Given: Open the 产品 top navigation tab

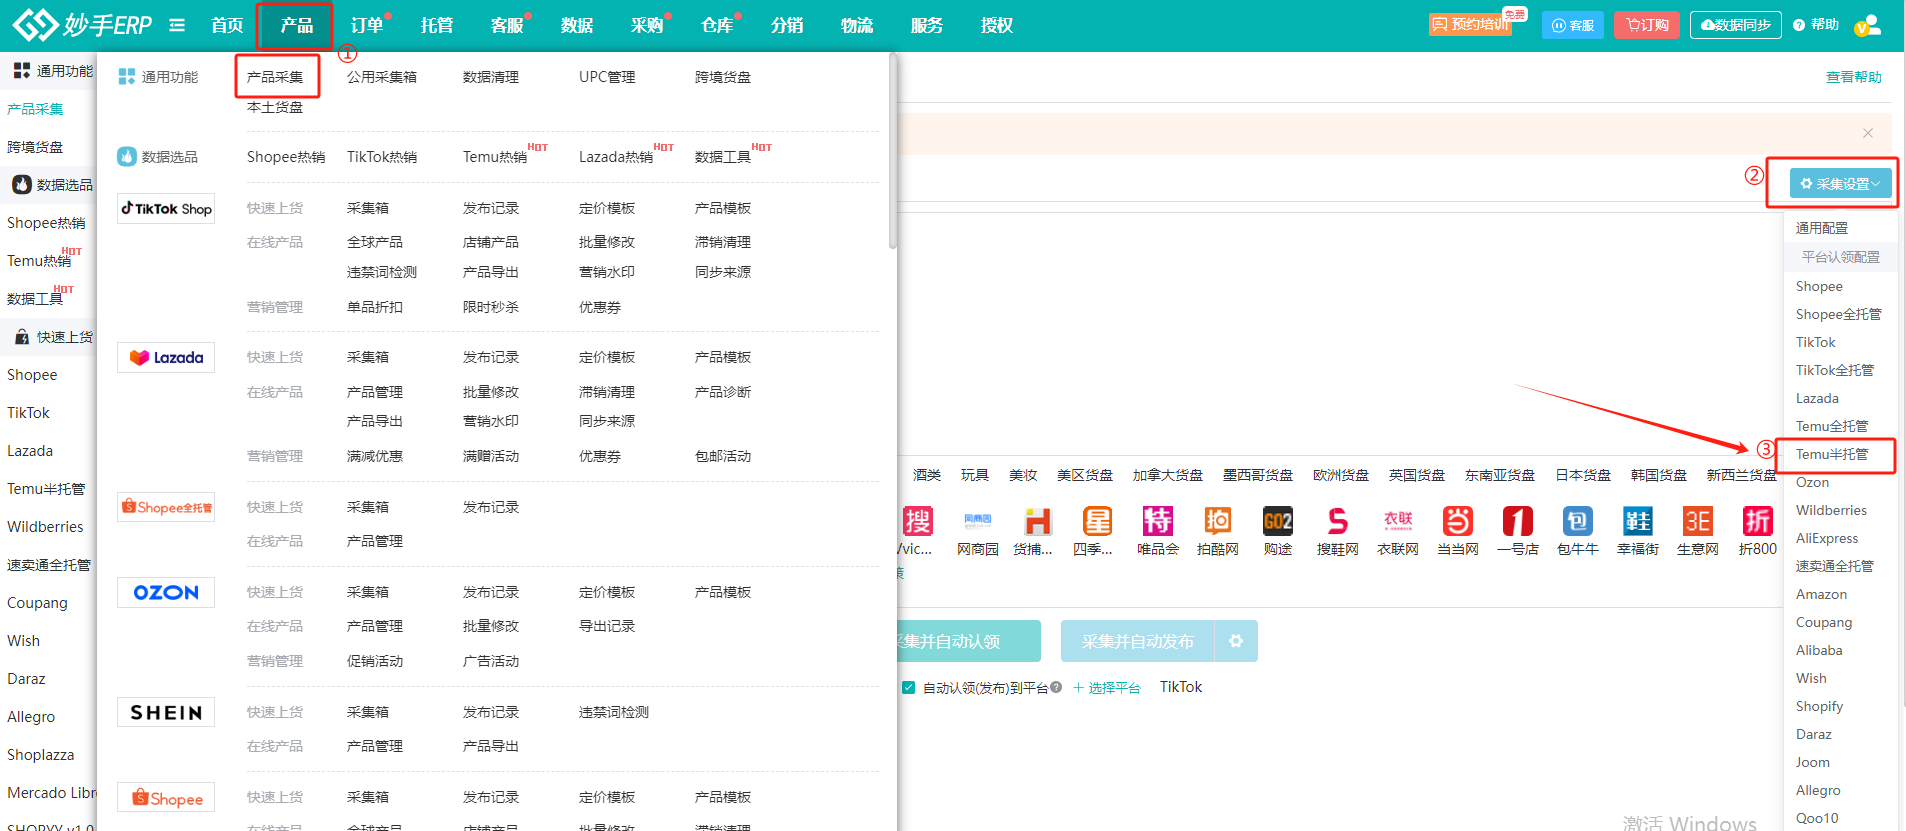Looking at the screenshot, I should [x=296, y=25].
